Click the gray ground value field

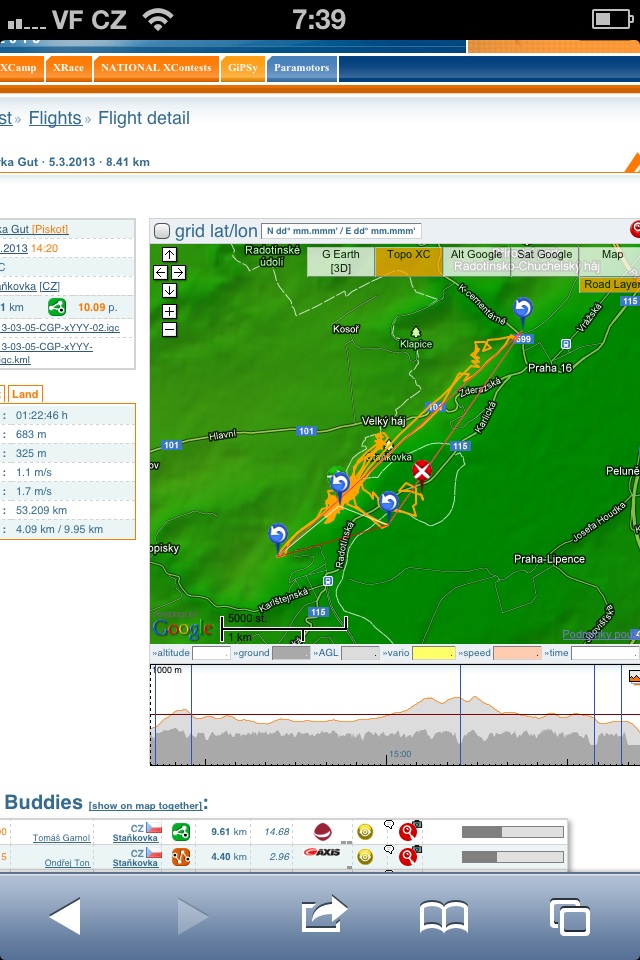pyautogui.click(x=291, y=653)
